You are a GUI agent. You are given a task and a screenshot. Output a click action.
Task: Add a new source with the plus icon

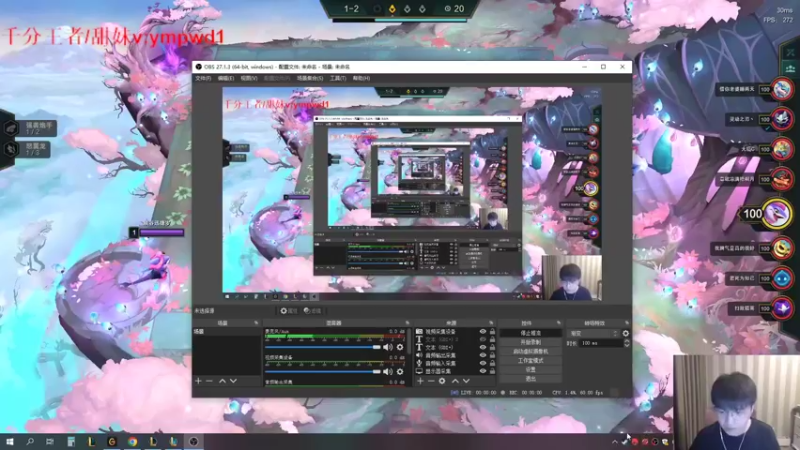[420, 381]
